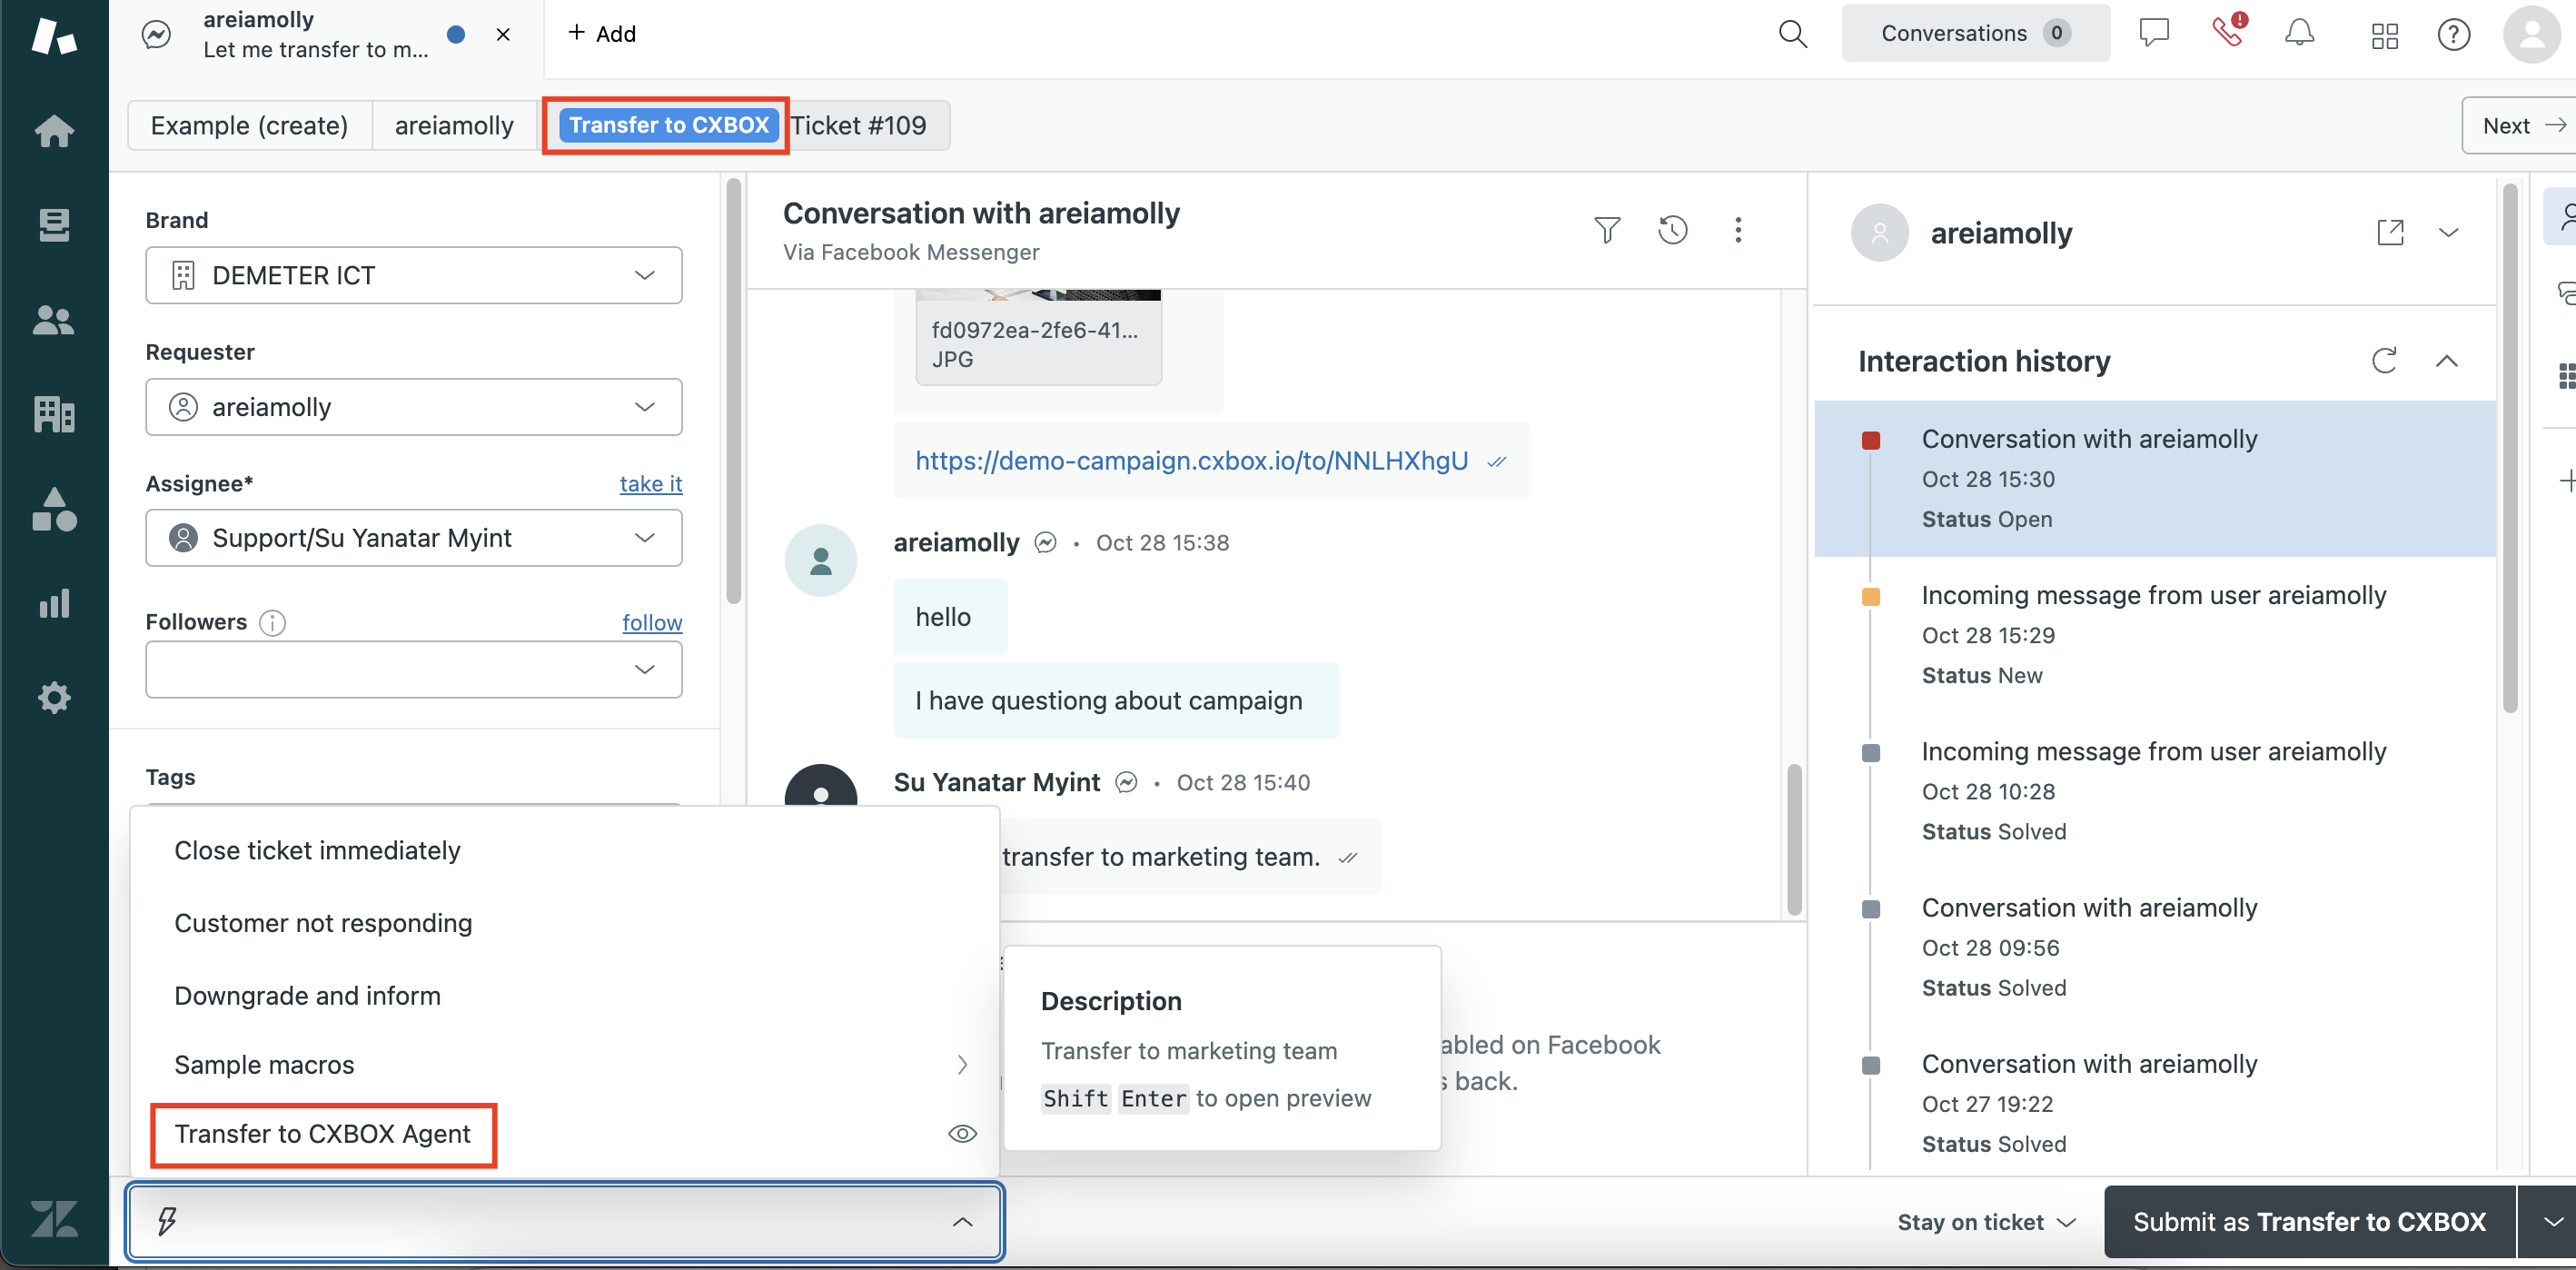Open the Home dashboard icon in sidebar
Image resolution: width=2576 pixels, height=1270 pixels.
pos(54,131)
